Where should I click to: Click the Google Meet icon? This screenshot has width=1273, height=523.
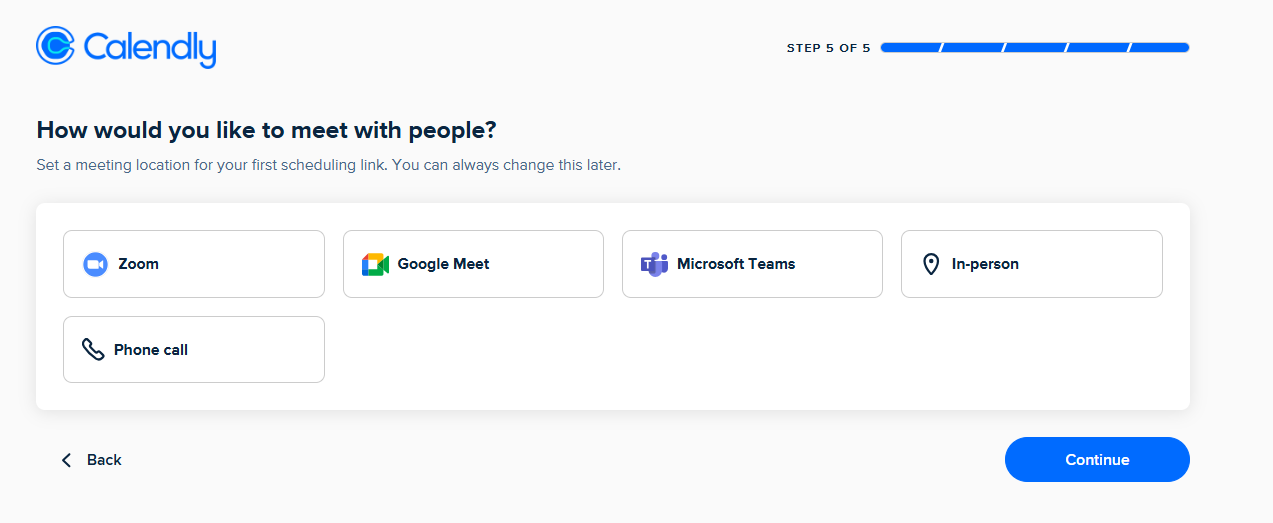375,264
